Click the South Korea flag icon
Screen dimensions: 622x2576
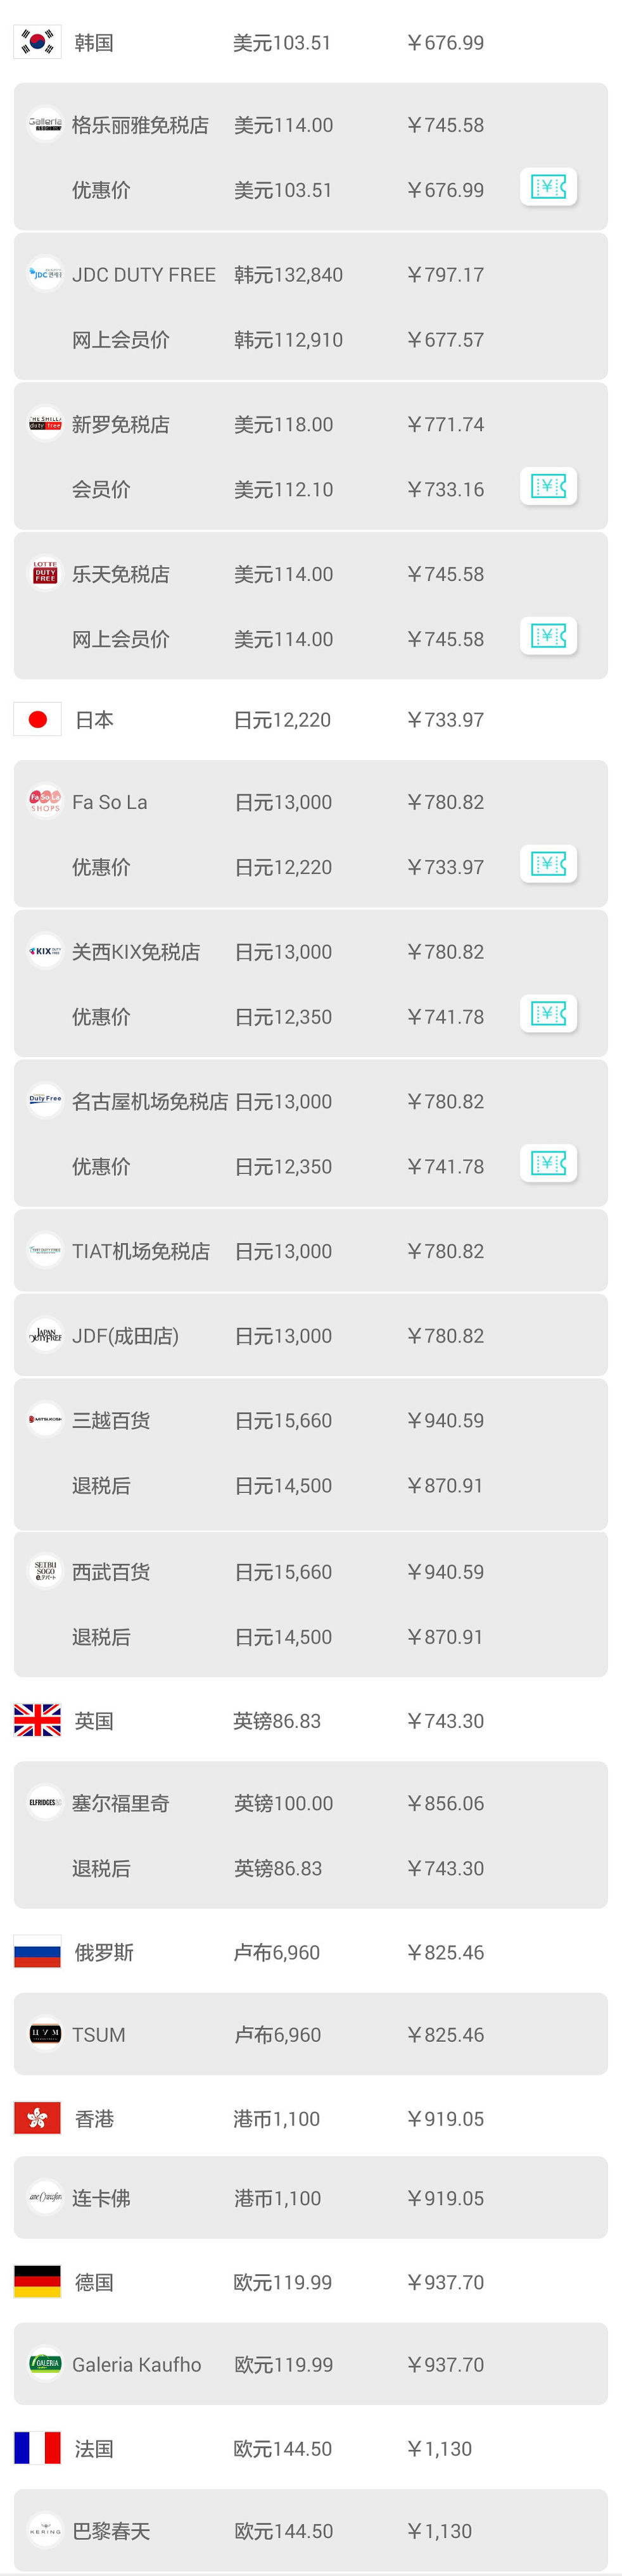click(37, 42)
